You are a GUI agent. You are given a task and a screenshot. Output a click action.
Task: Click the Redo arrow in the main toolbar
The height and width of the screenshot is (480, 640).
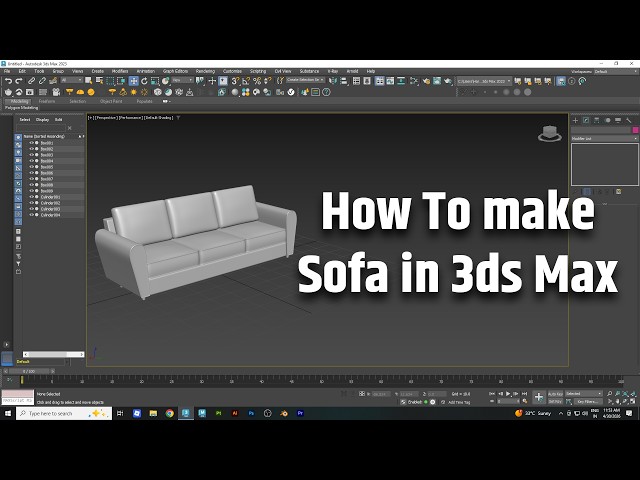[x=19, y=81]
